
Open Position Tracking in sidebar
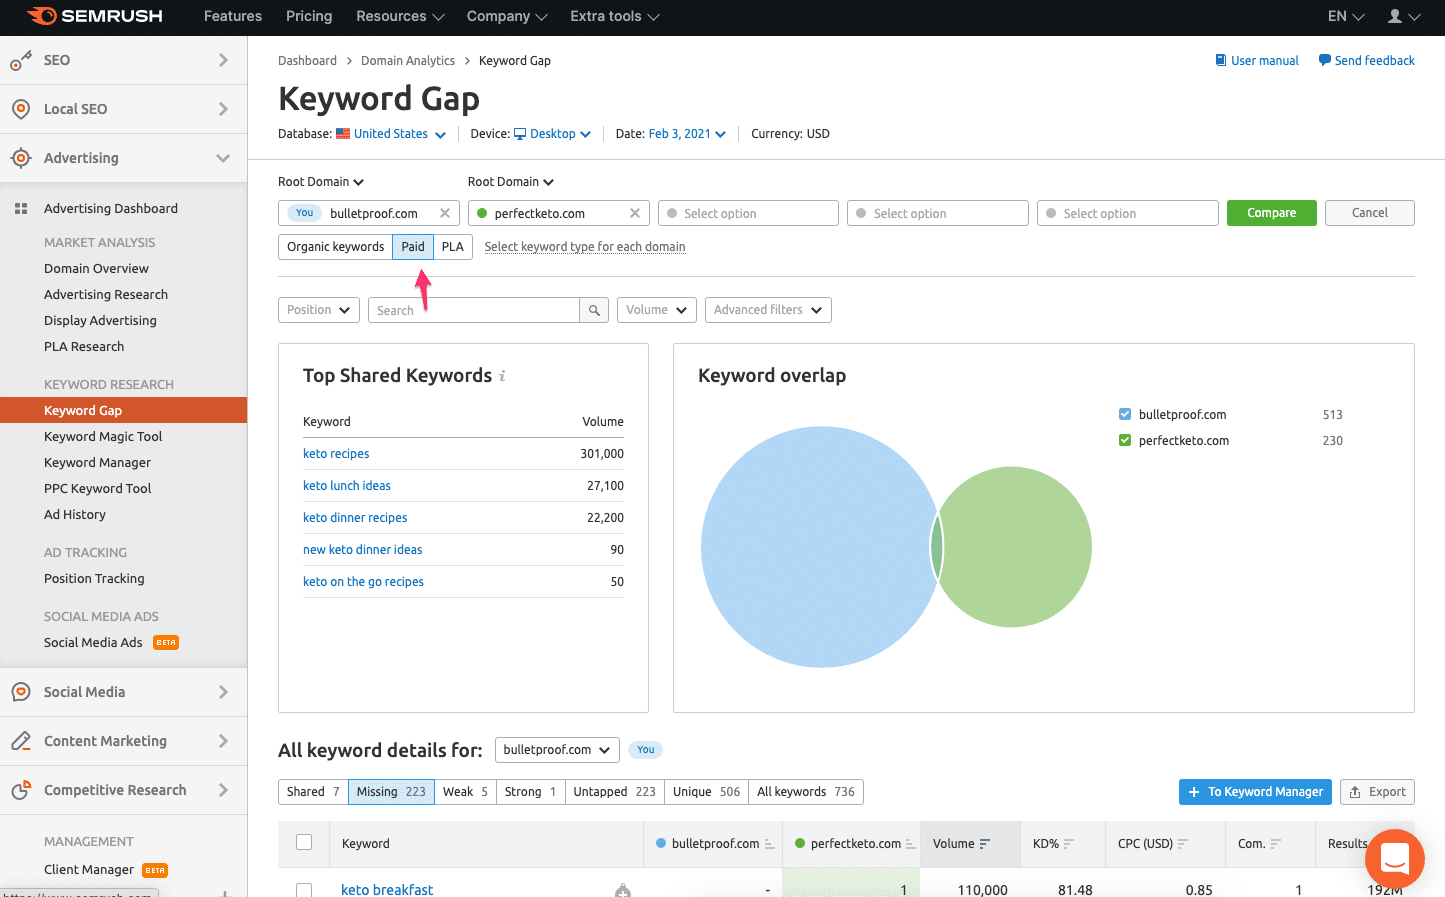(94, 579)
